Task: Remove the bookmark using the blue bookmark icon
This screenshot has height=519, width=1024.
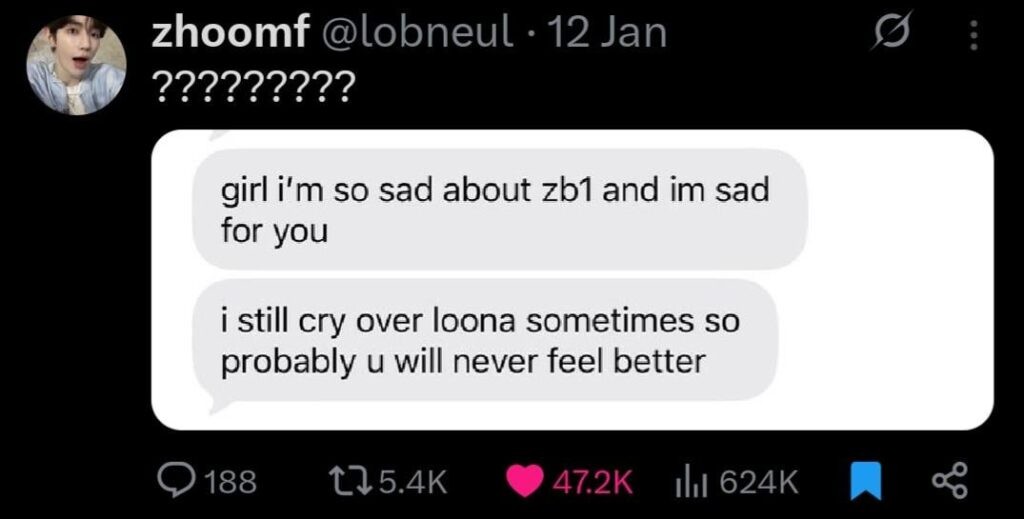Action: (863, 483)
